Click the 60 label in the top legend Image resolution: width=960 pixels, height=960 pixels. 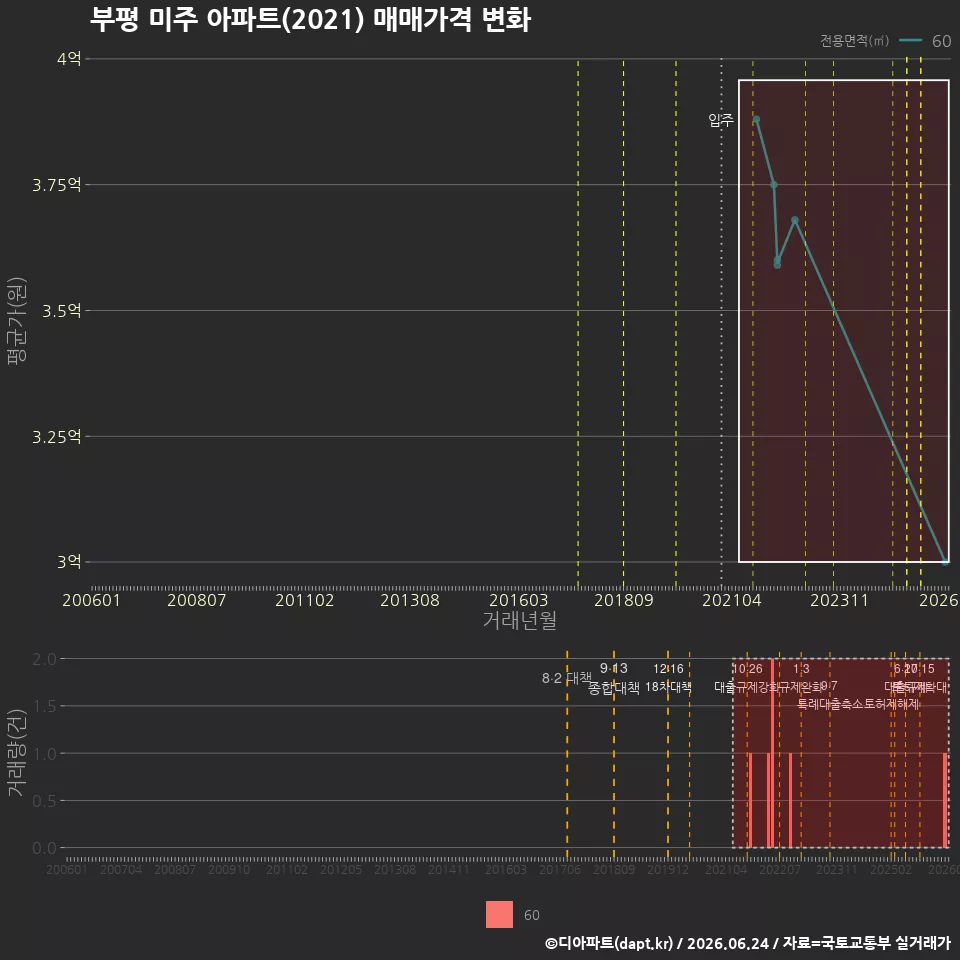click(941, 41)
